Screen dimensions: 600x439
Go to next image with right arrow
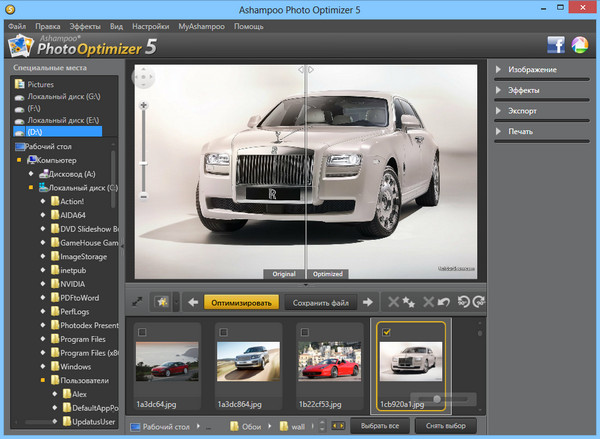point(367,300)
